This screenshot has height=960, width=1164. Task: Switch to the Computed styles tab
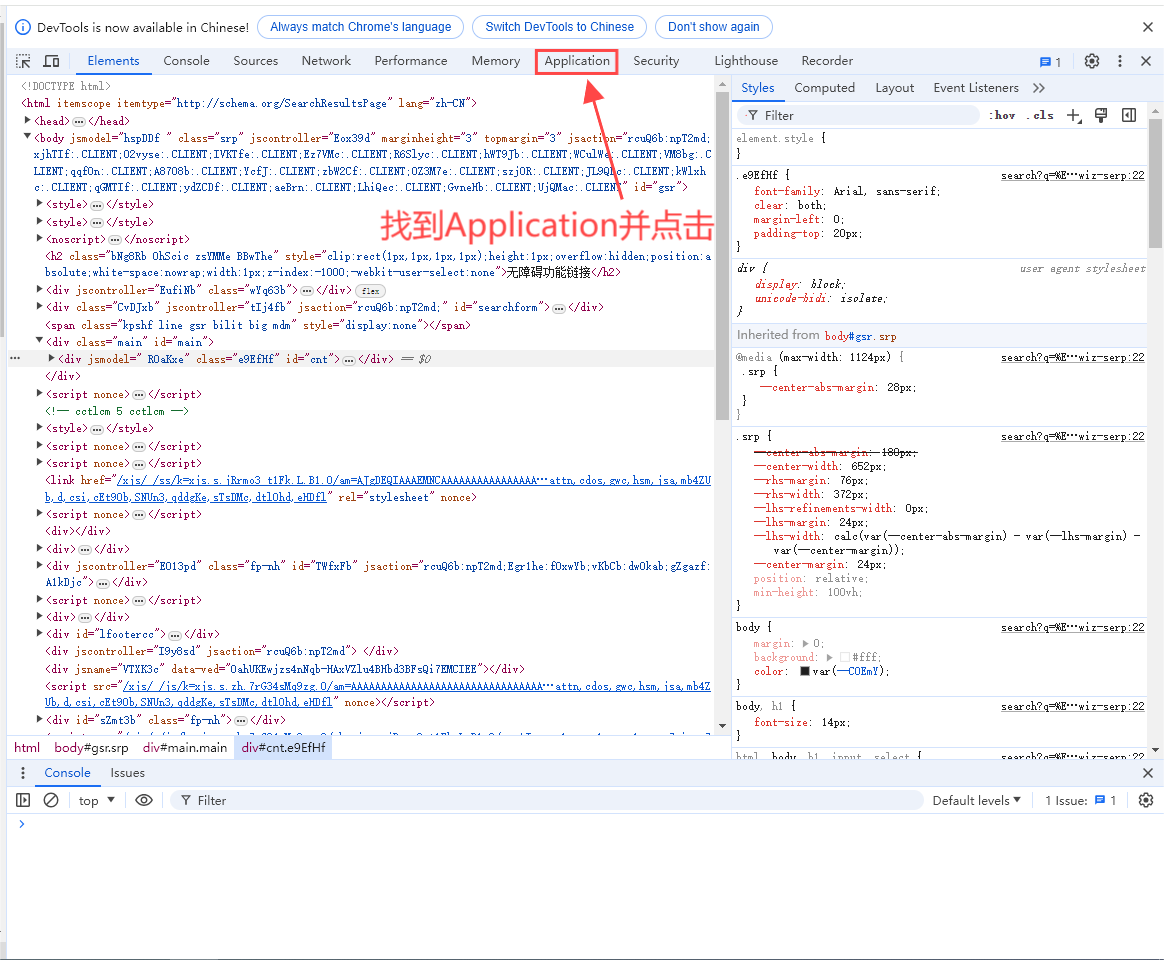(x=824, y=88)
